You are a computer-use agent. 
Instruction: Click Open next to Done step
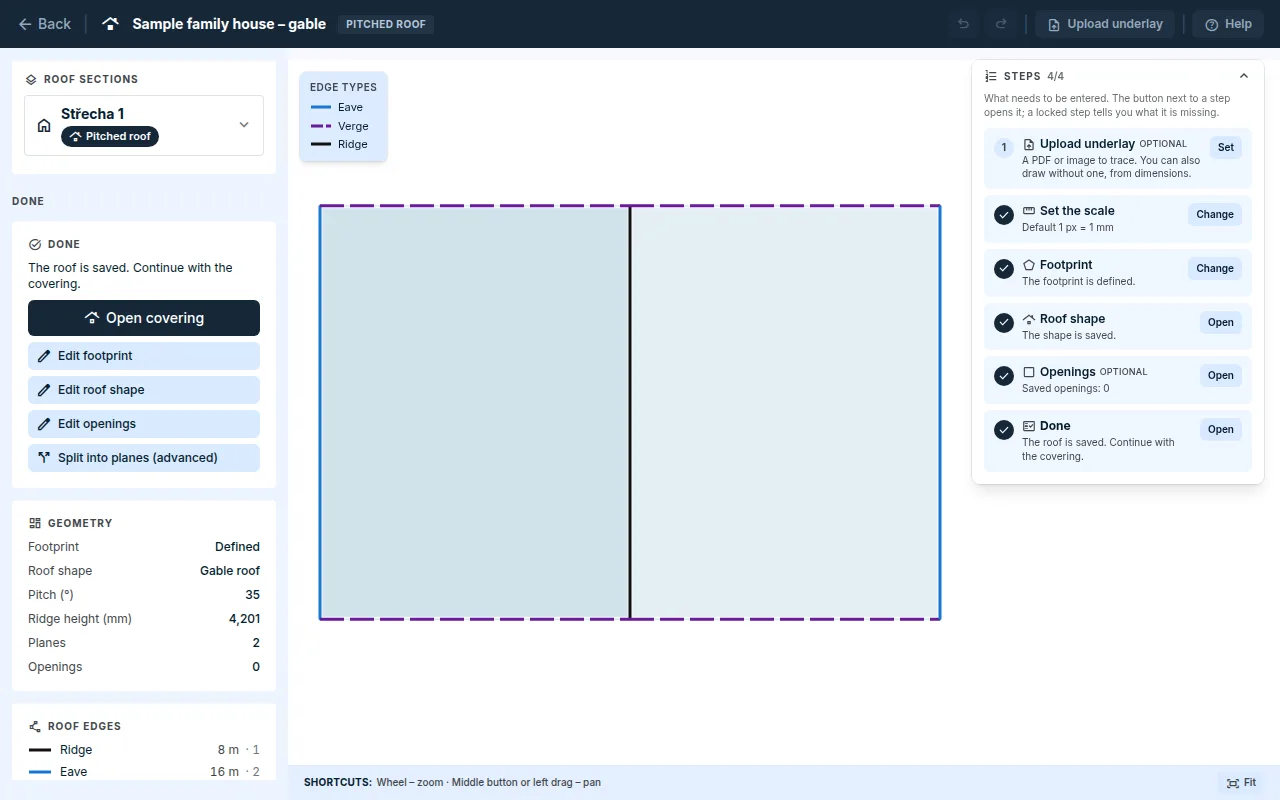[1221, 430]
